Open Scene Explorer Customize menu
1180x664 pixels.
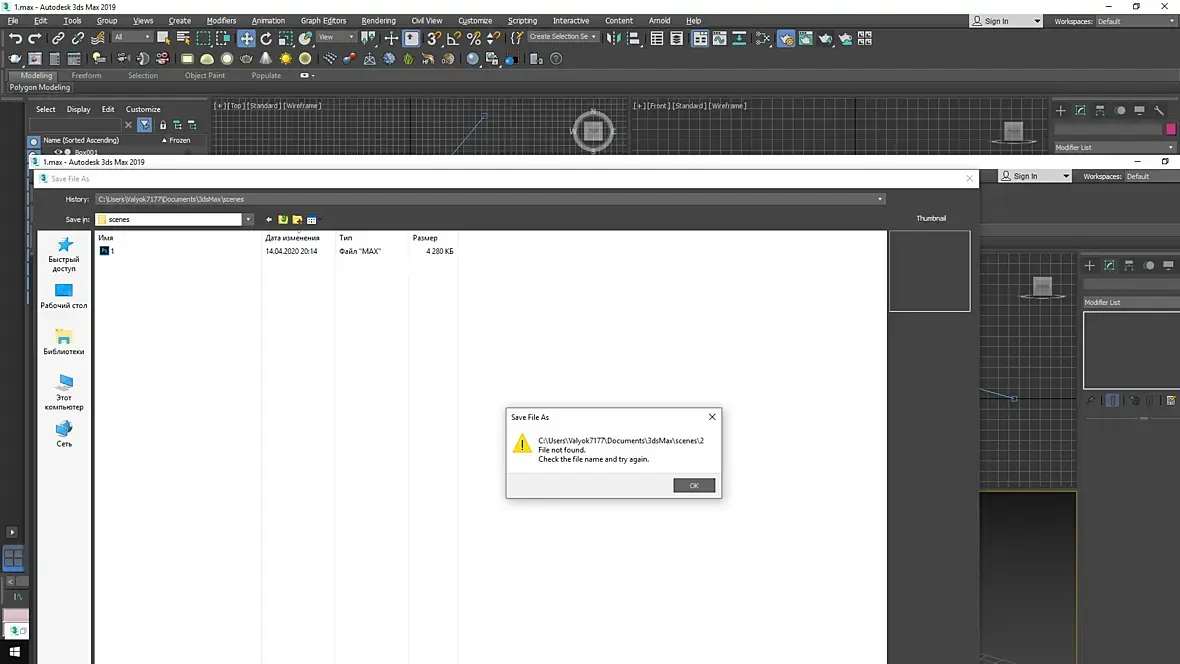[143, 109]
